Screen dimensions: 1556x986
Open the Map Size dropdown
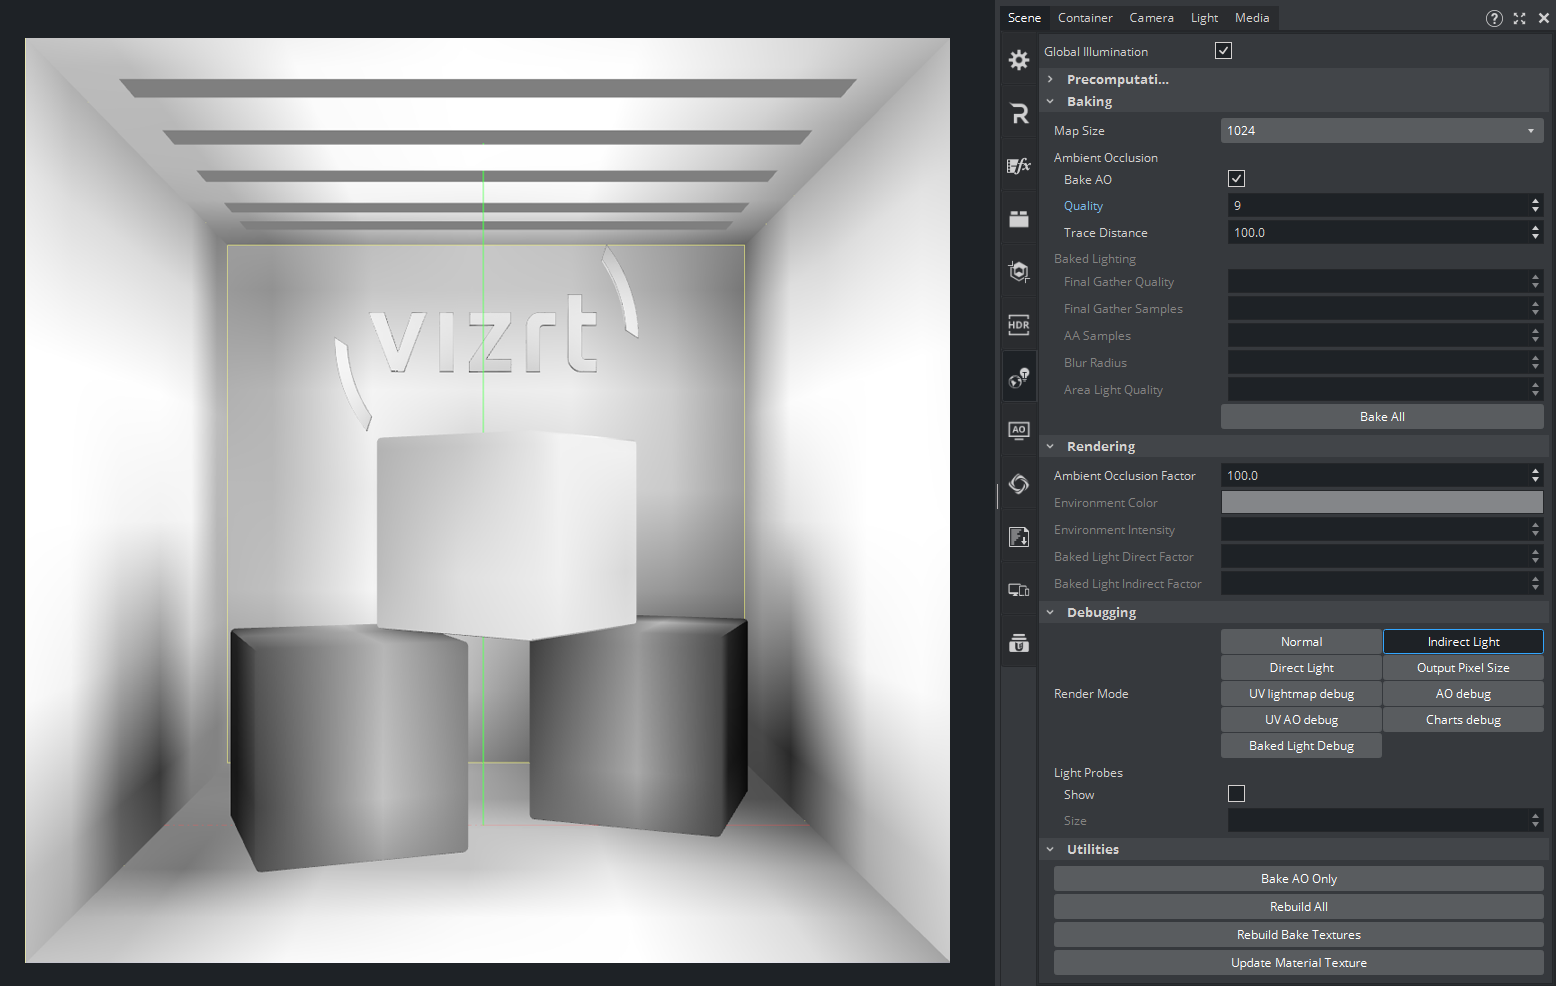tap(1381, 131)
